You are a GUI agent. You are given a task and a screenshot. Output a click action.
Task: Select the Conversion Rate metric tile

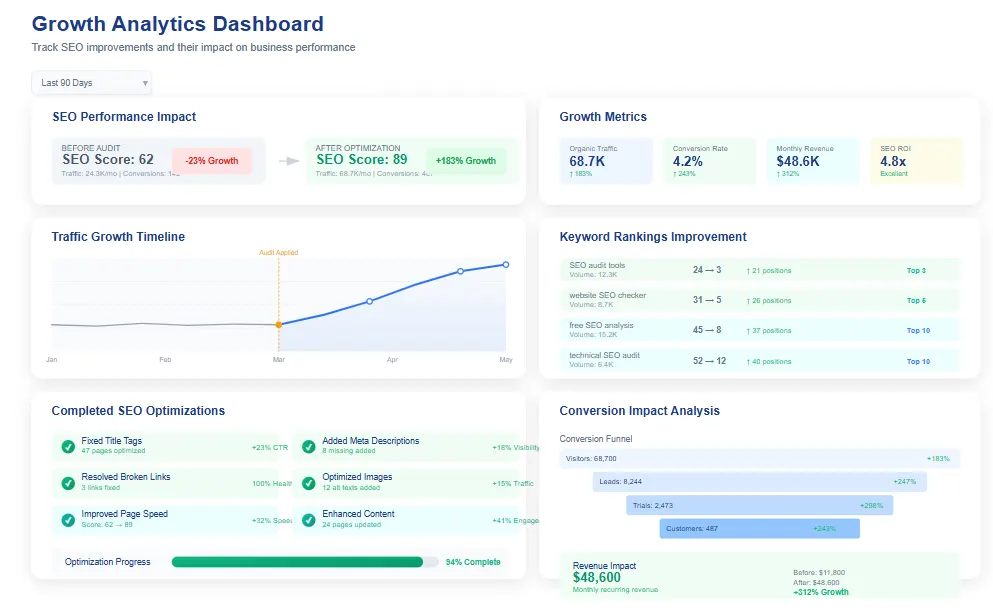710,160
